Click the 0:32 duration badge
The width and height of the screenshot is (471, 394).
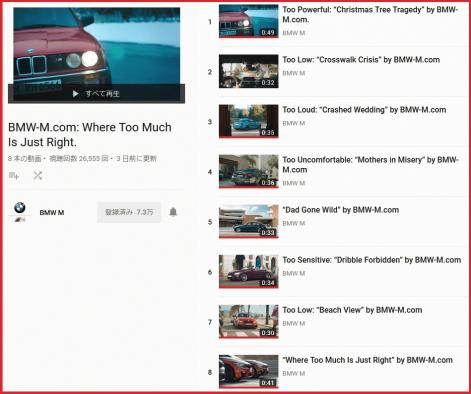pos(268,82)
